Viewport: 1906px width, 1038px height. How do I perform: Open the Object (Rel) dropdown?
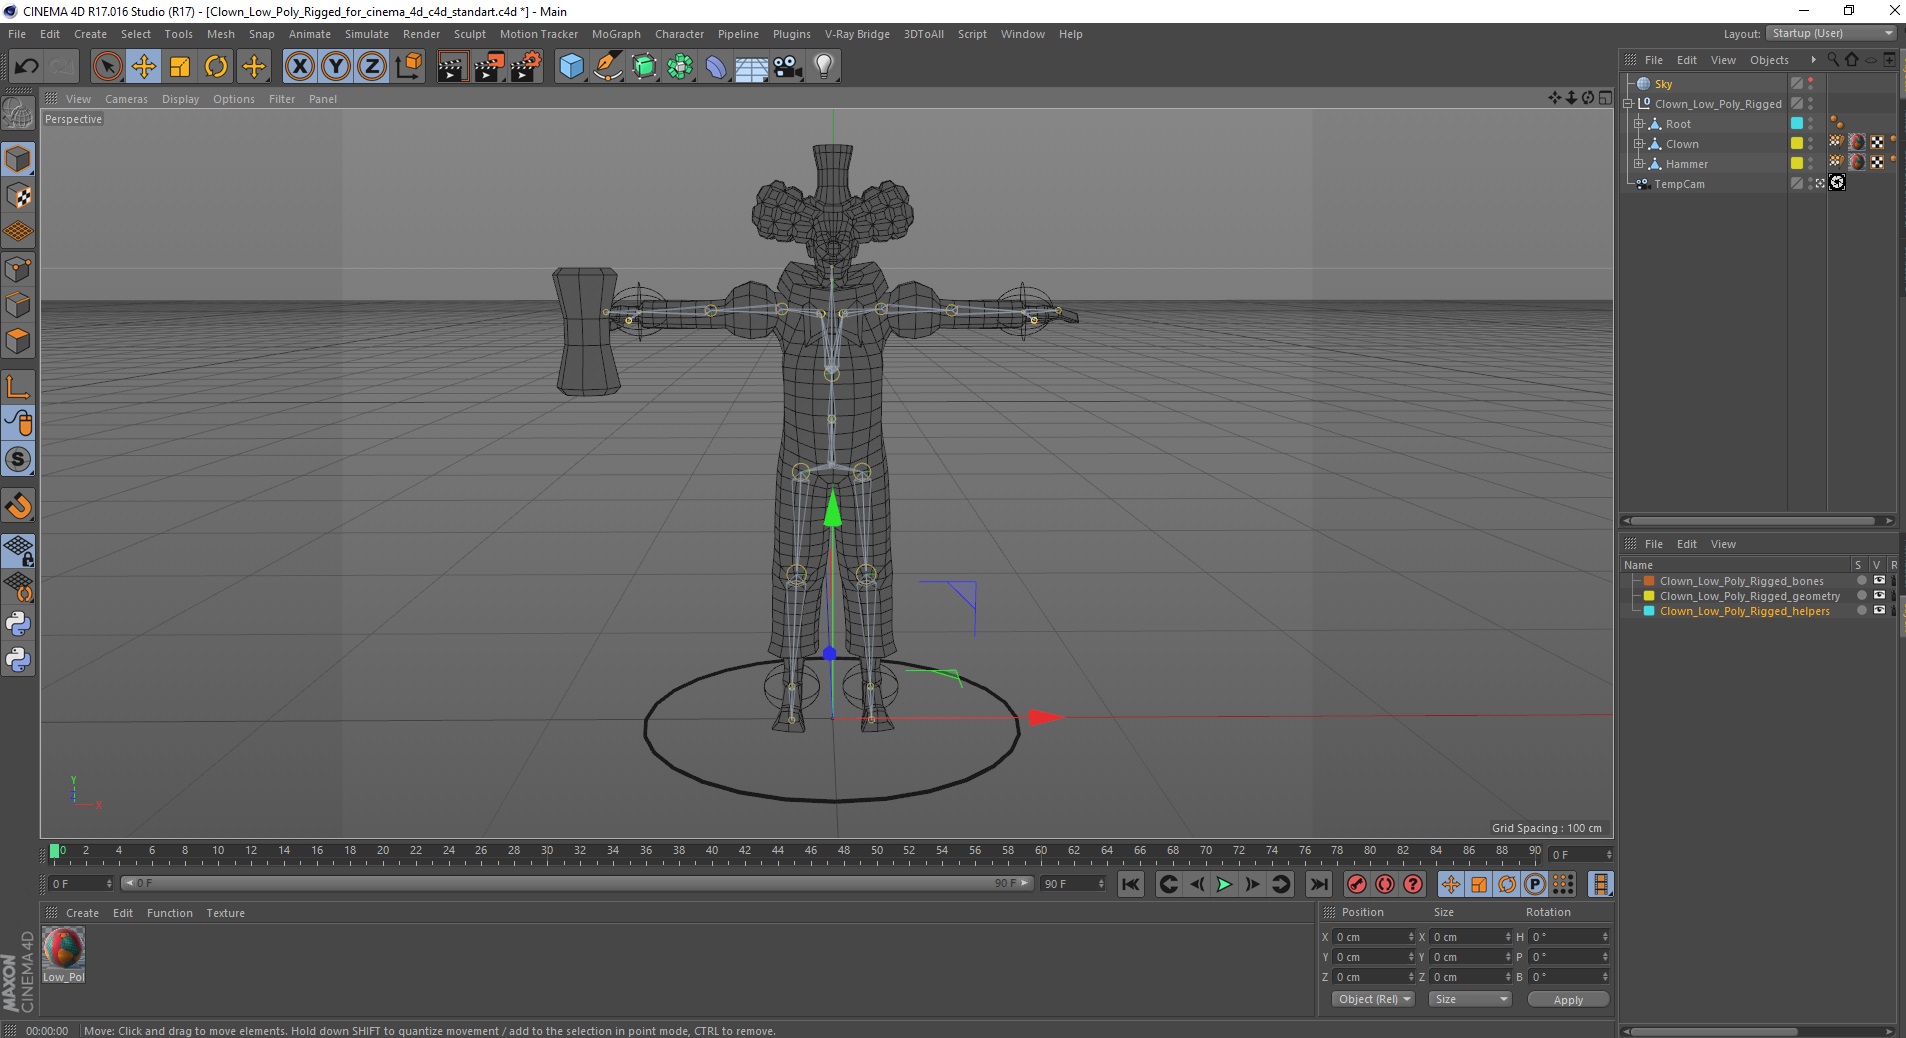[1373, 999]
